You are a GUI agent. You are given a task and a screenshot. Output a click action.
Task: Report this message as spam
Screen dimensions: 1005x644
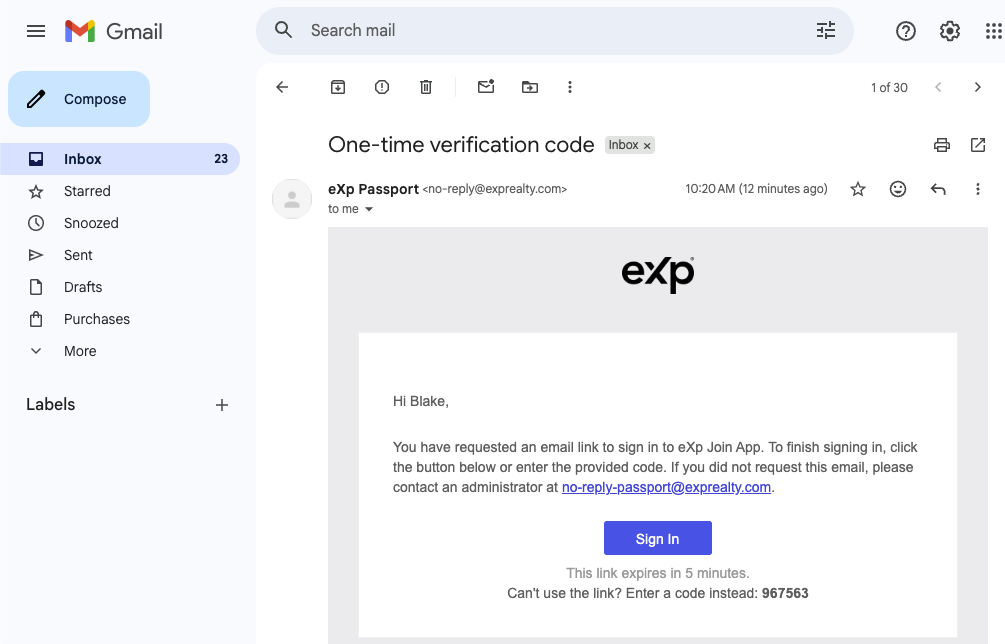tap(382, 87)
